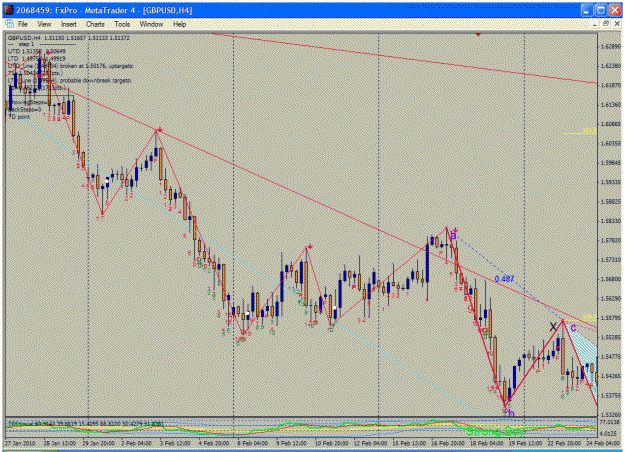Click the purple 'b' wave label
The image size is (625, 452).
[512, 414]
